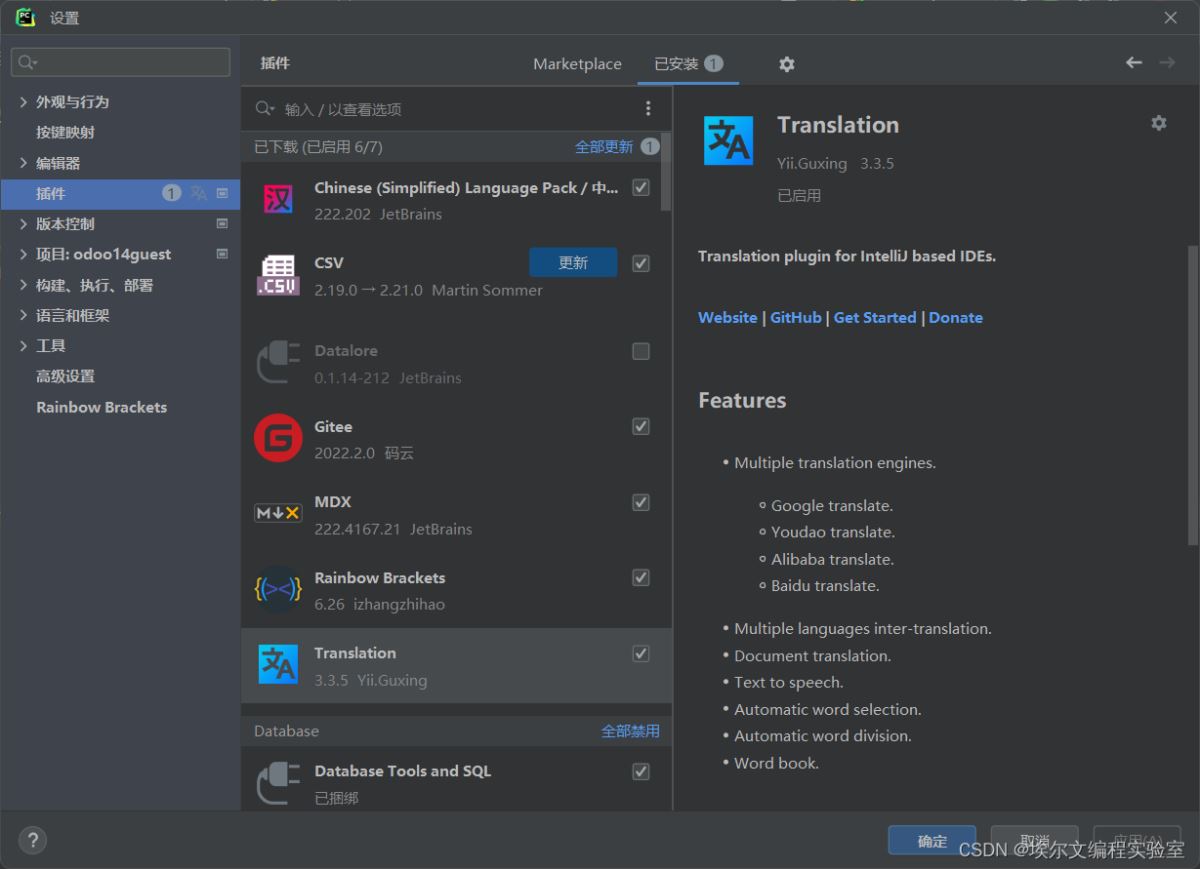Switch to the 已安装 tab
Image resolution: width=1200 pixels, height=869 pixels.
coord(677,64)
